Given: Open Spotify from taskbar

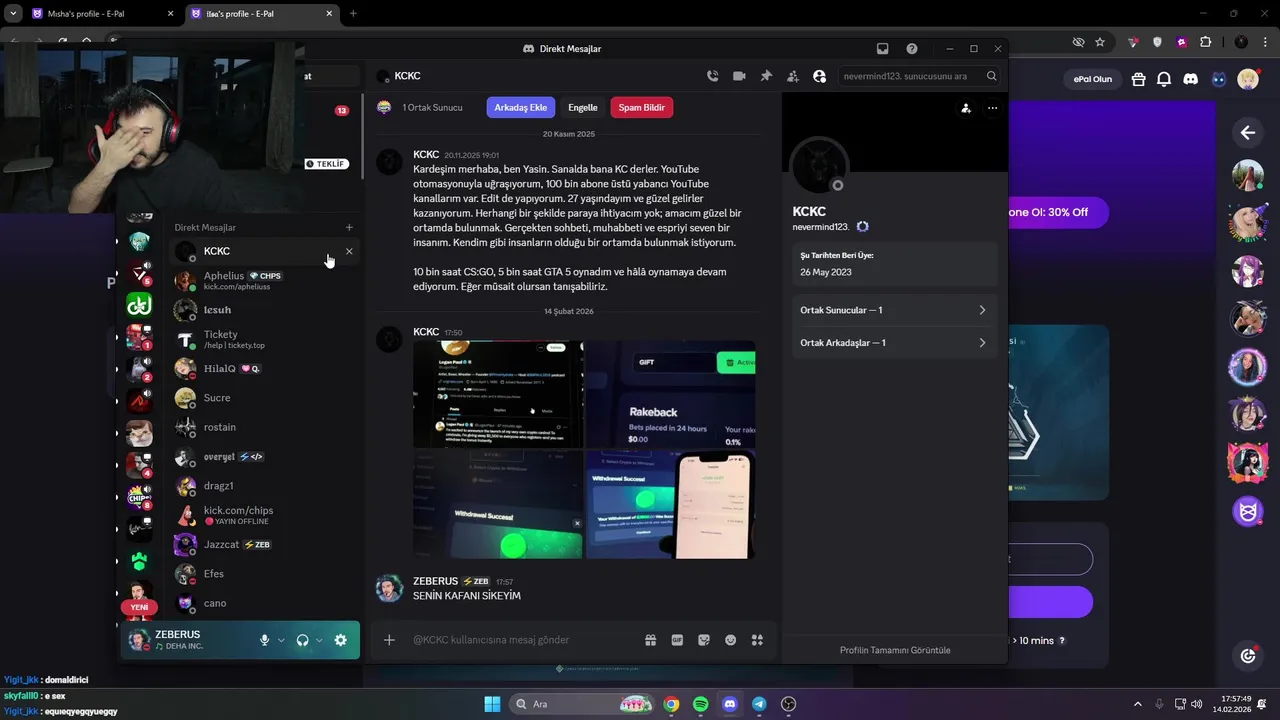Looking at the screenshot, I should click(700, 704).
